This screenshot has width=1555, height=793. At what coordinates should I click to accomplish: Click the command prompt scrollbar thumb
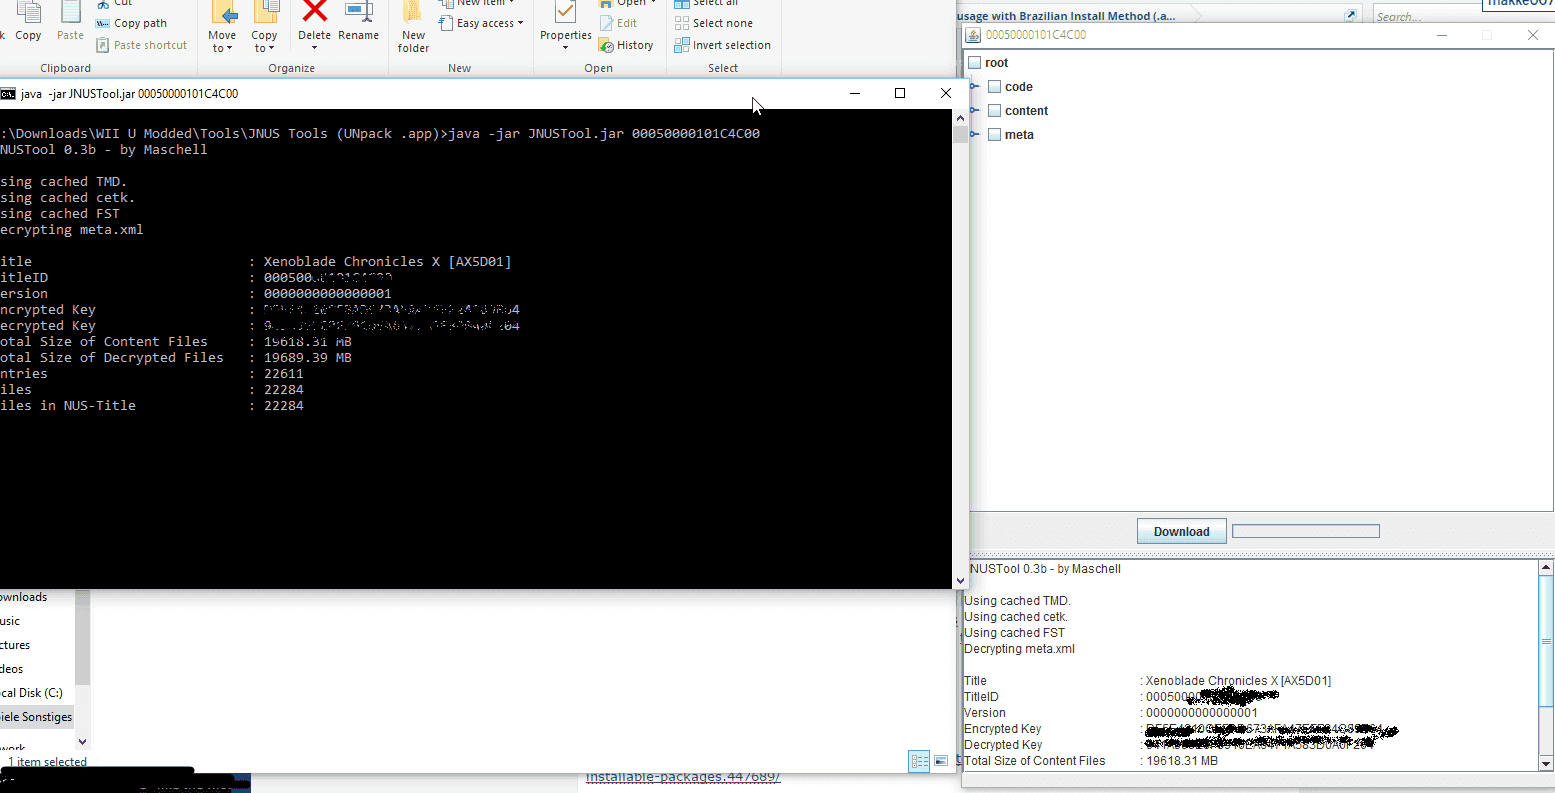(961, 135)
